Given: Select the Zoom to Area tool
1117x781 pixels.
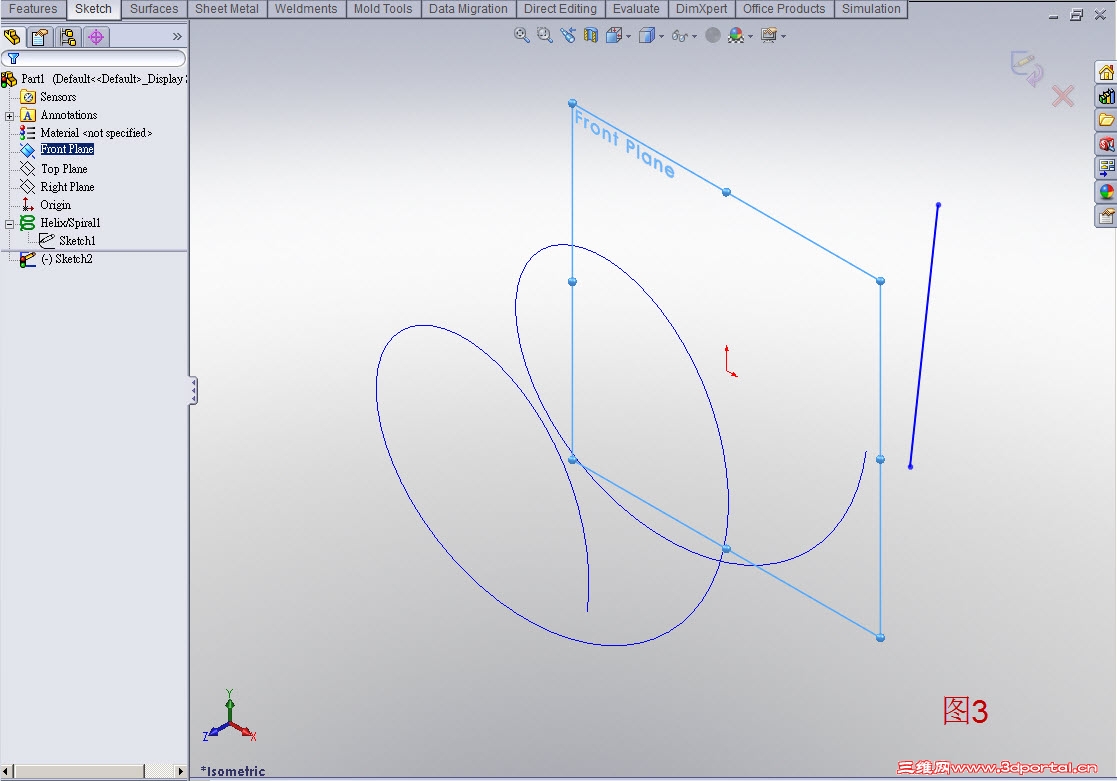Looking at the screenshot, I should 544,35.
